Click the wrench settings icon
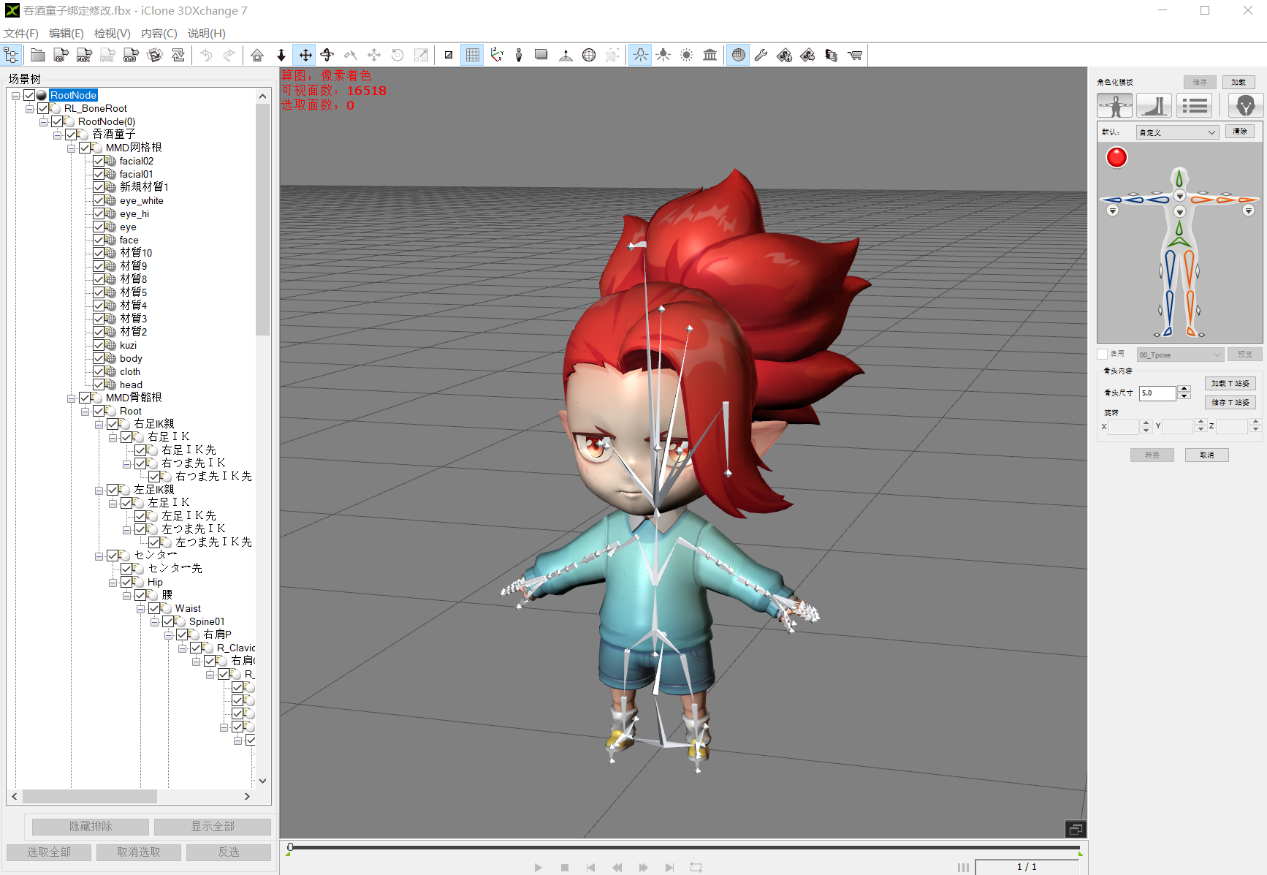The height and width of the screenshot is (875, 1267). point(761,55)
